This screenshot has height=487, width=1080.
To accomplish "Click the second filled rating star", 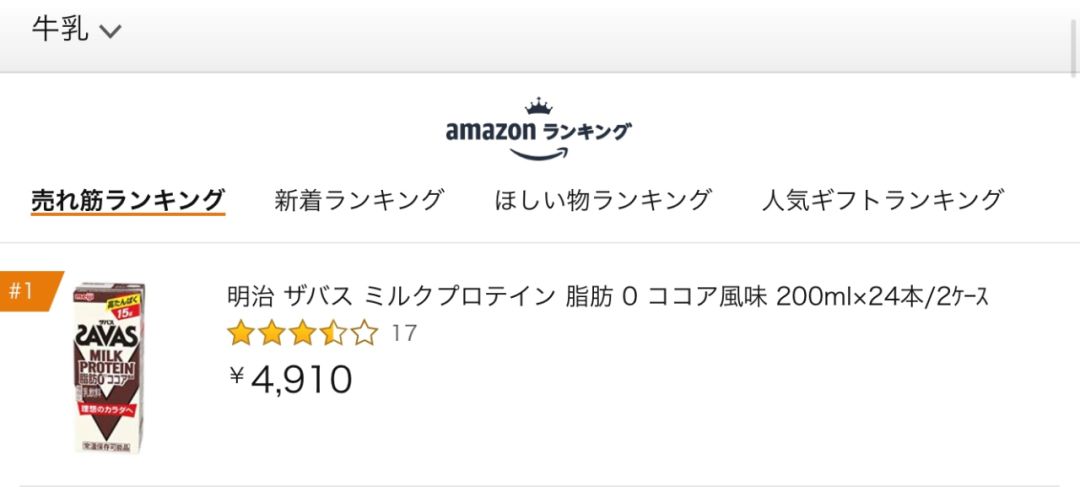I will tap(272, 333).
